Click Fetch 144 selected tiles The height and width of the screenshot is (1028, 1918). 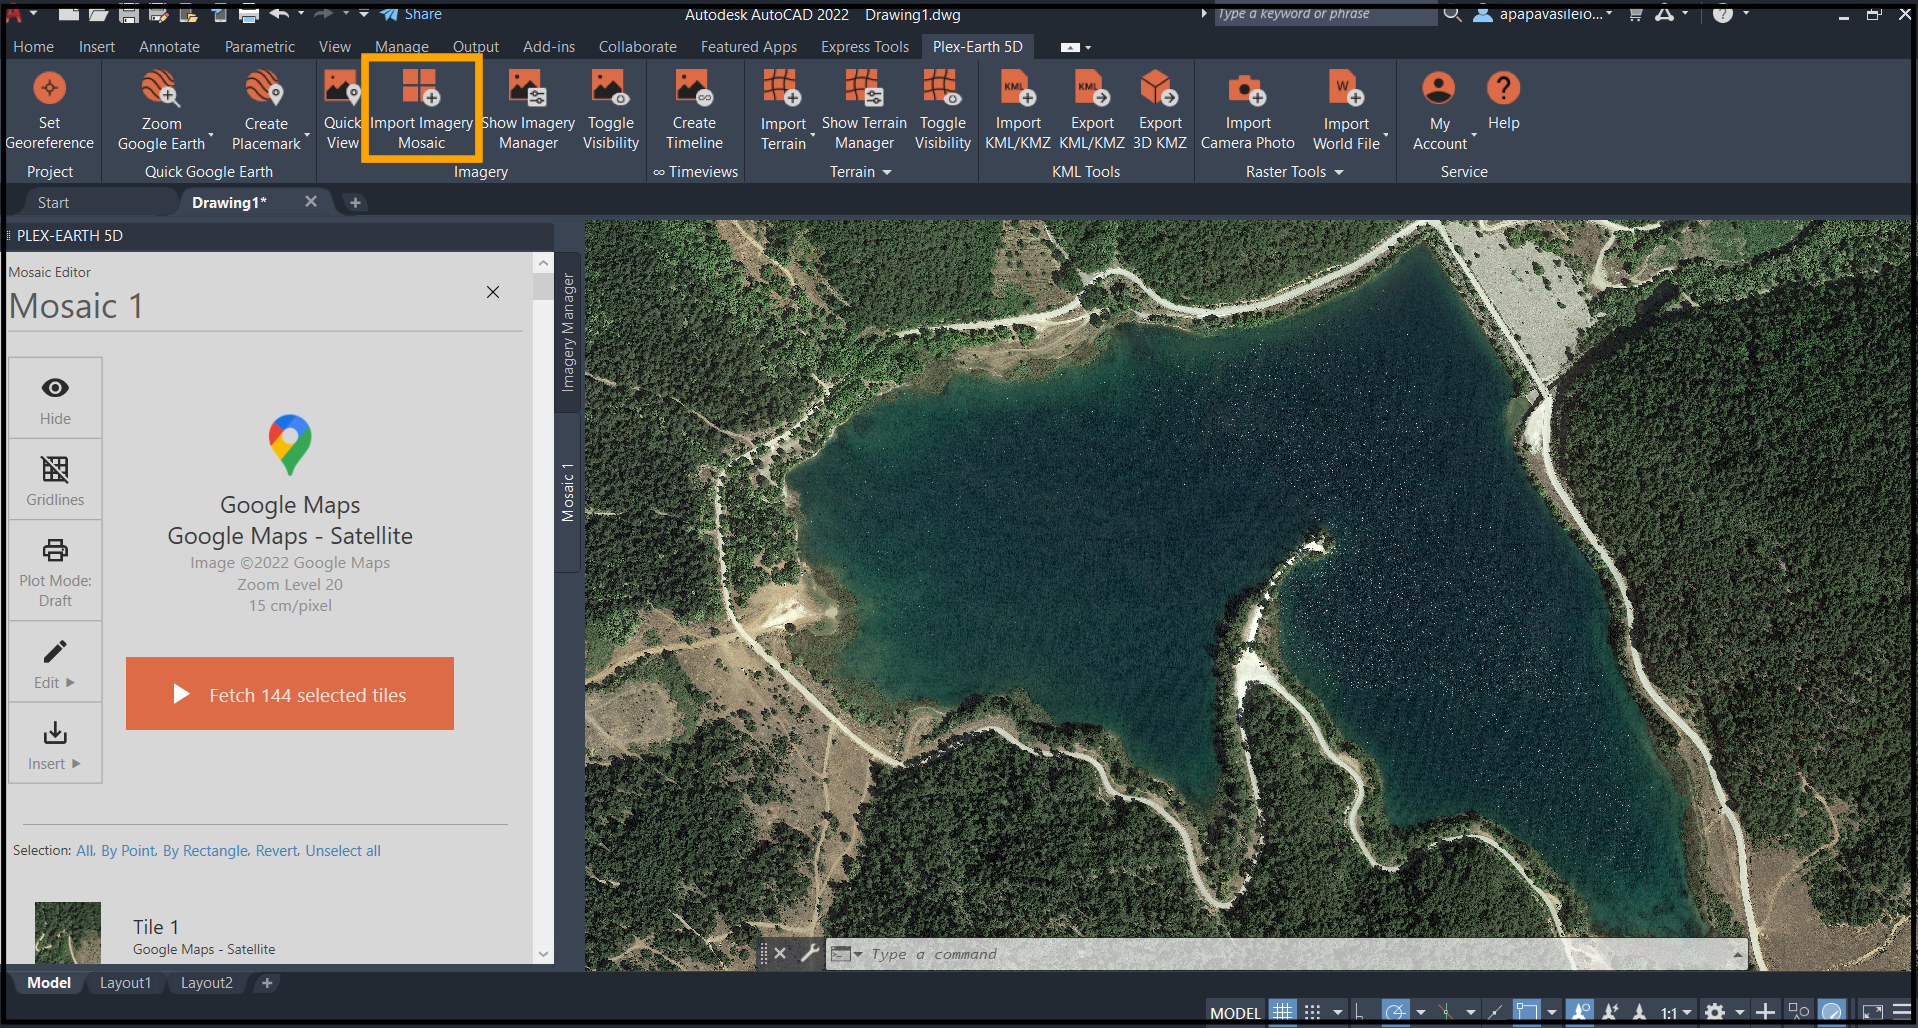click(x=289, y=694)
